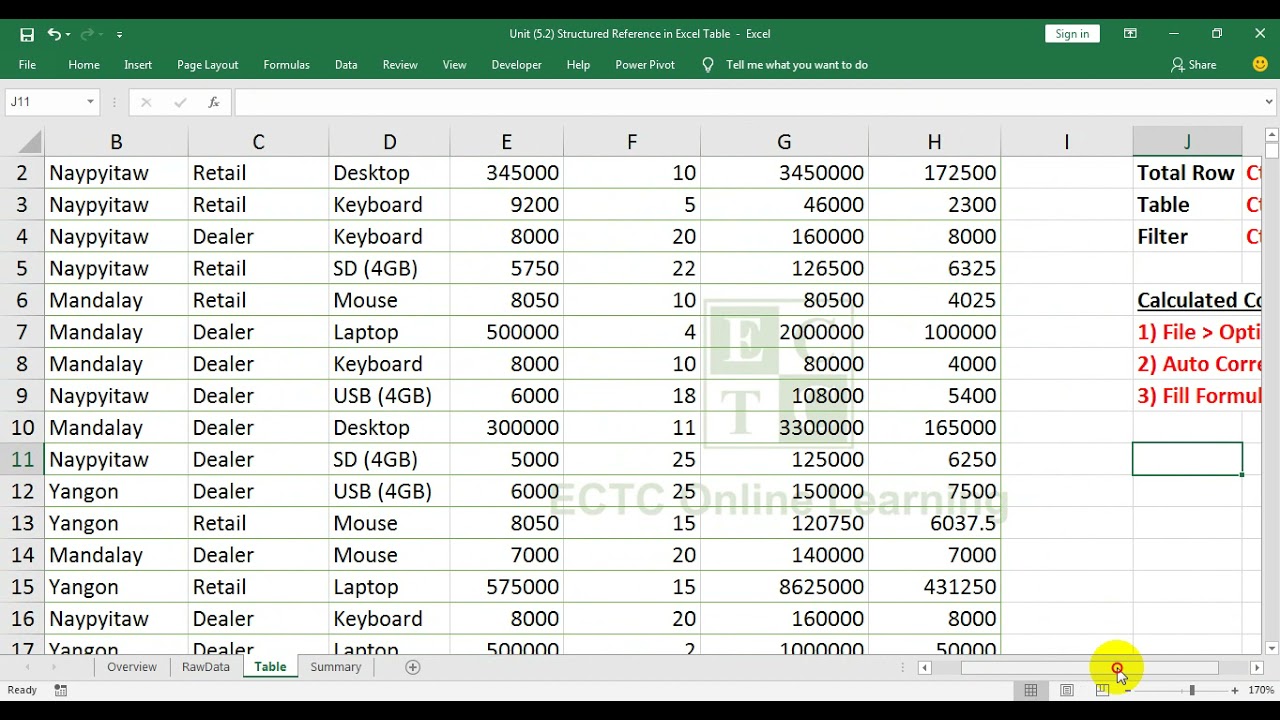Click the zoom slider handle
The height and width of the screenshot is (720, 1280).
point(1191,690)
